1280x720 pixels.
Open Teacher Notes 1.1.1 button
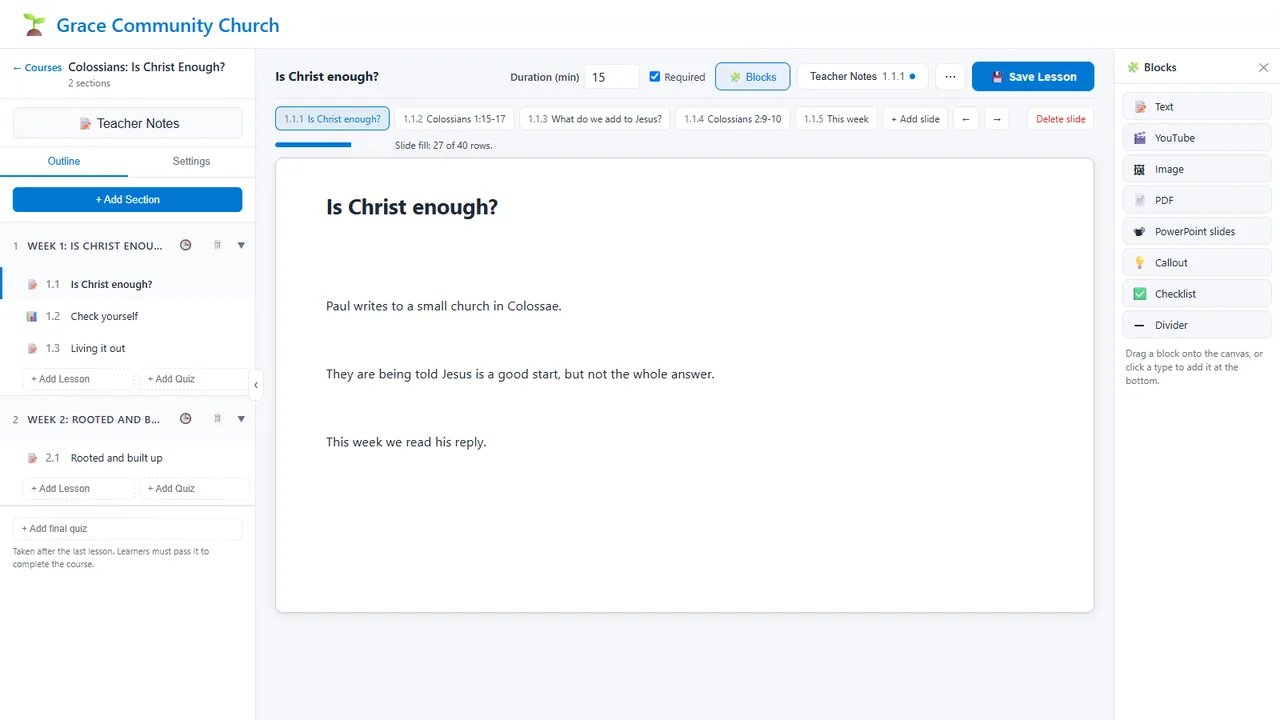pos(862,77)
